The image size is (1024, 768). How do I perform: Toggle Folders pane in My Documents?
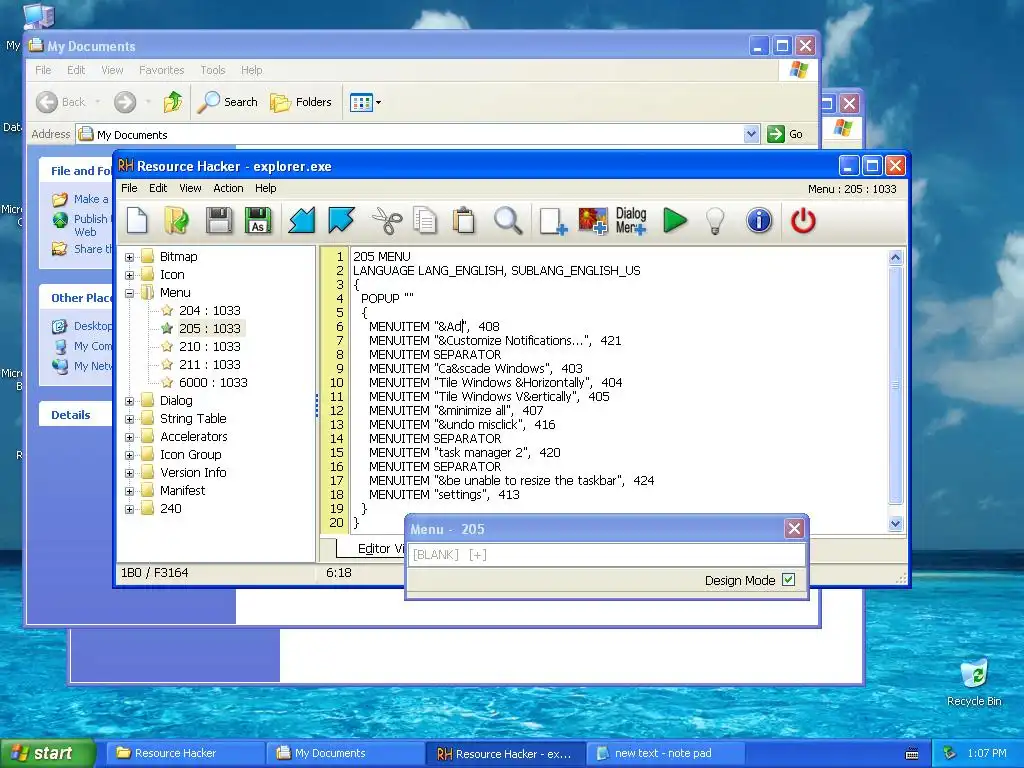(301, 102)
